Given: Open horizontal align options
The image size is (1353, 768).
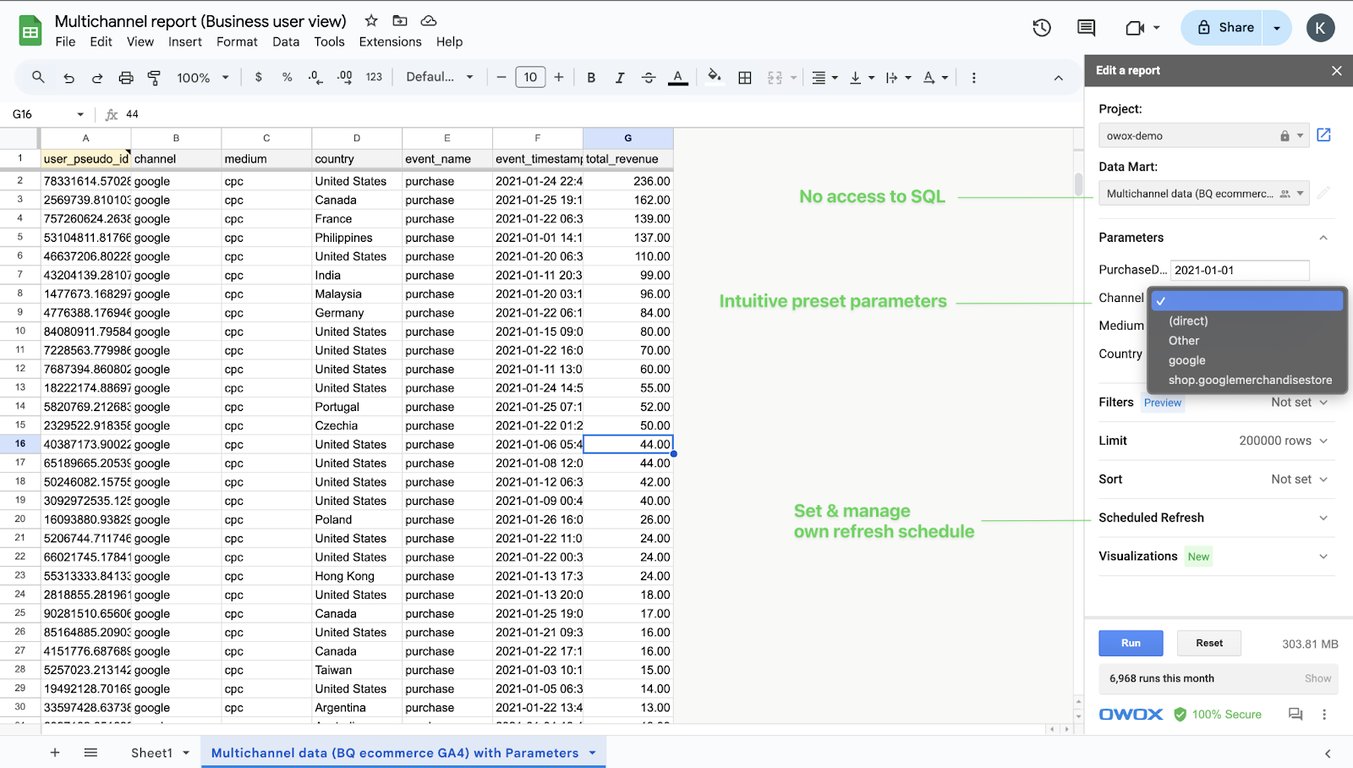Looking at the screenshot, I should (824, 77).
